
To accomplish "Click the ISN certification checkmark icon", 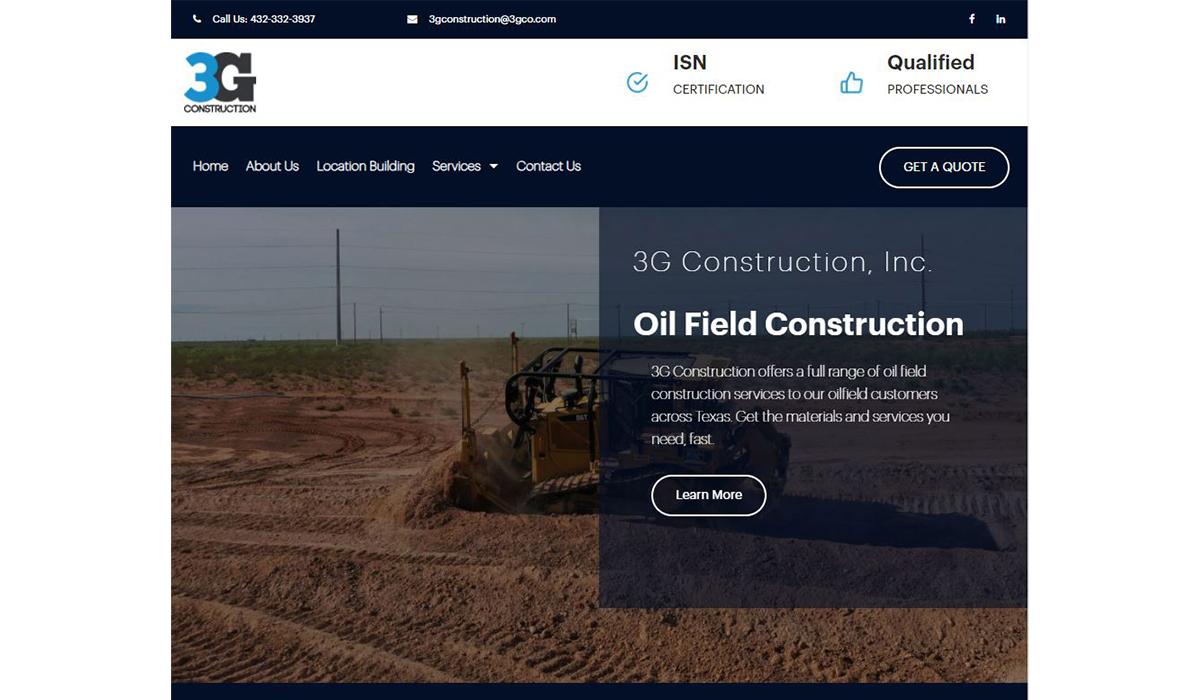I will (x=637, y=82).
